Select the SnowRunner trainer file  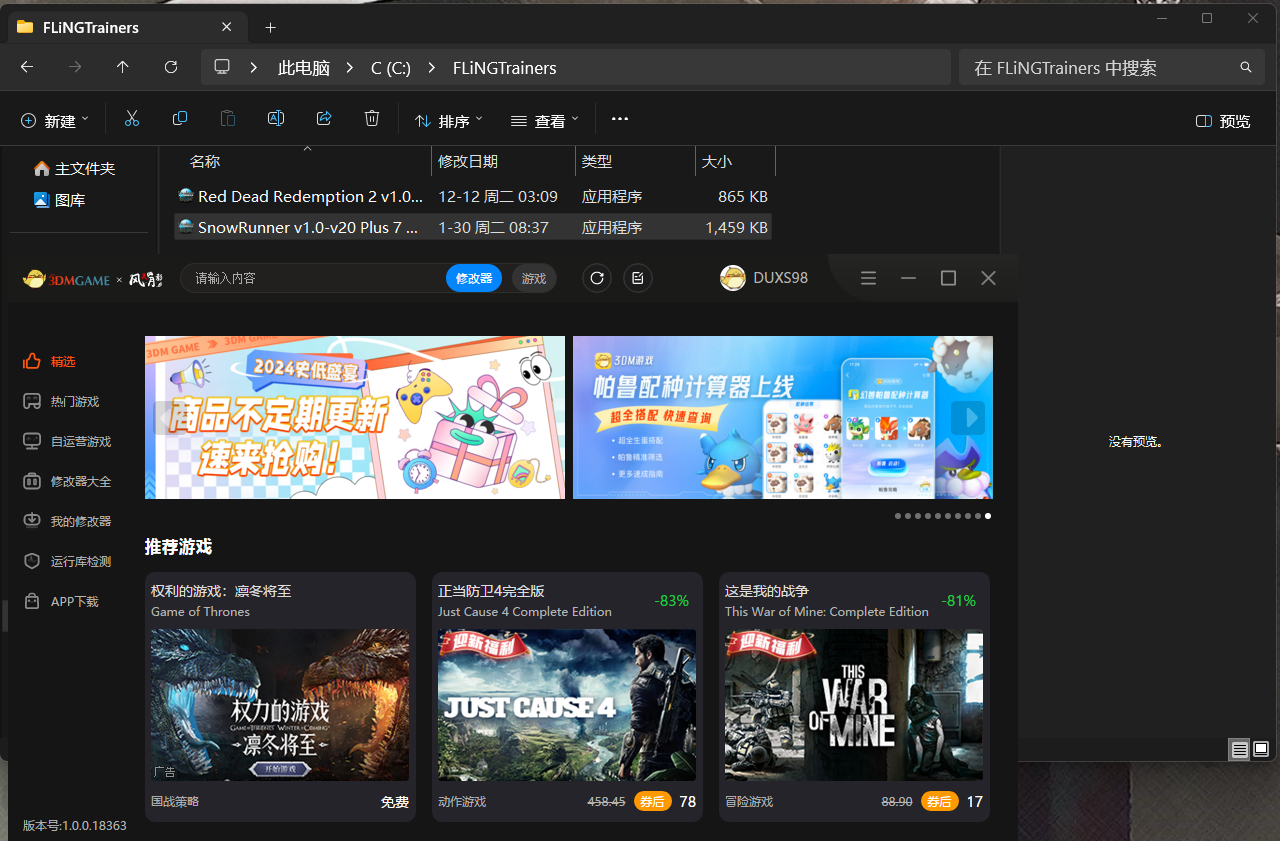pos(473,228)
